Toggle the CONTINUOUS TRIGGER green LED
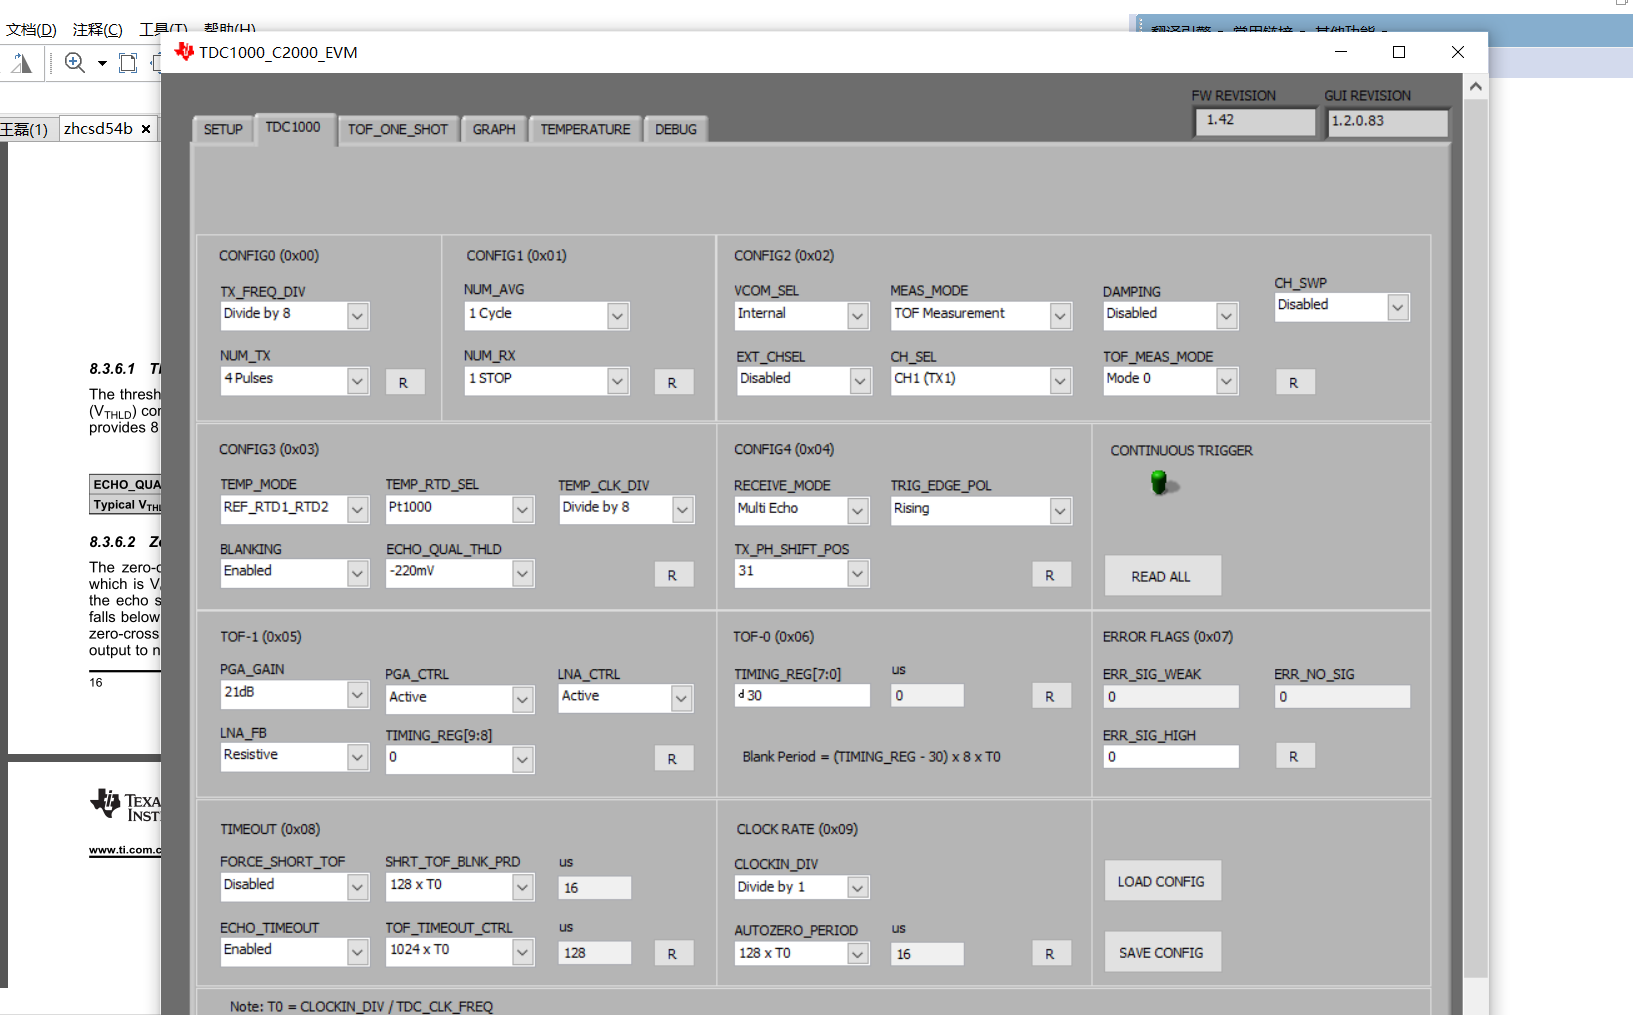 tap(1159, 483)
